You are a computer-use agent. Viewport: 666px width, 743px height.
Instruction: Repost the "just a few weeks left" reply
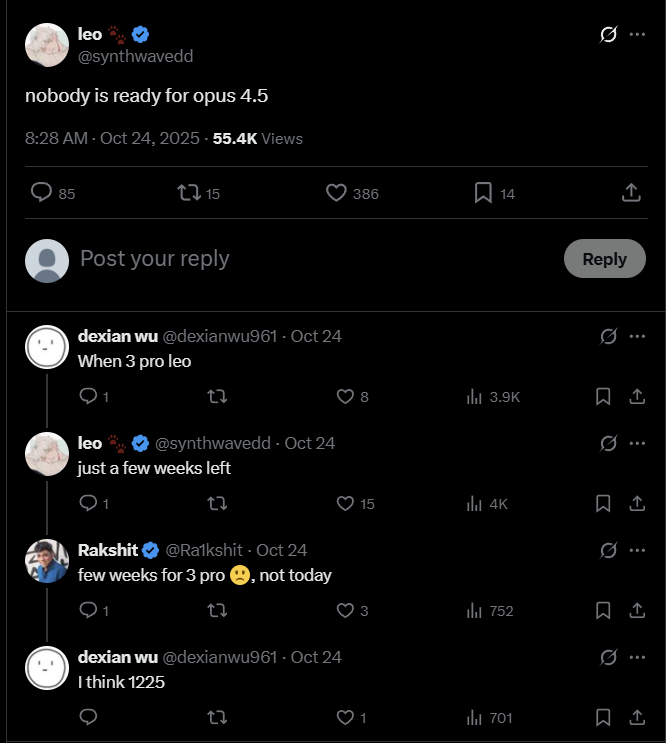click(x=216, y=504)
